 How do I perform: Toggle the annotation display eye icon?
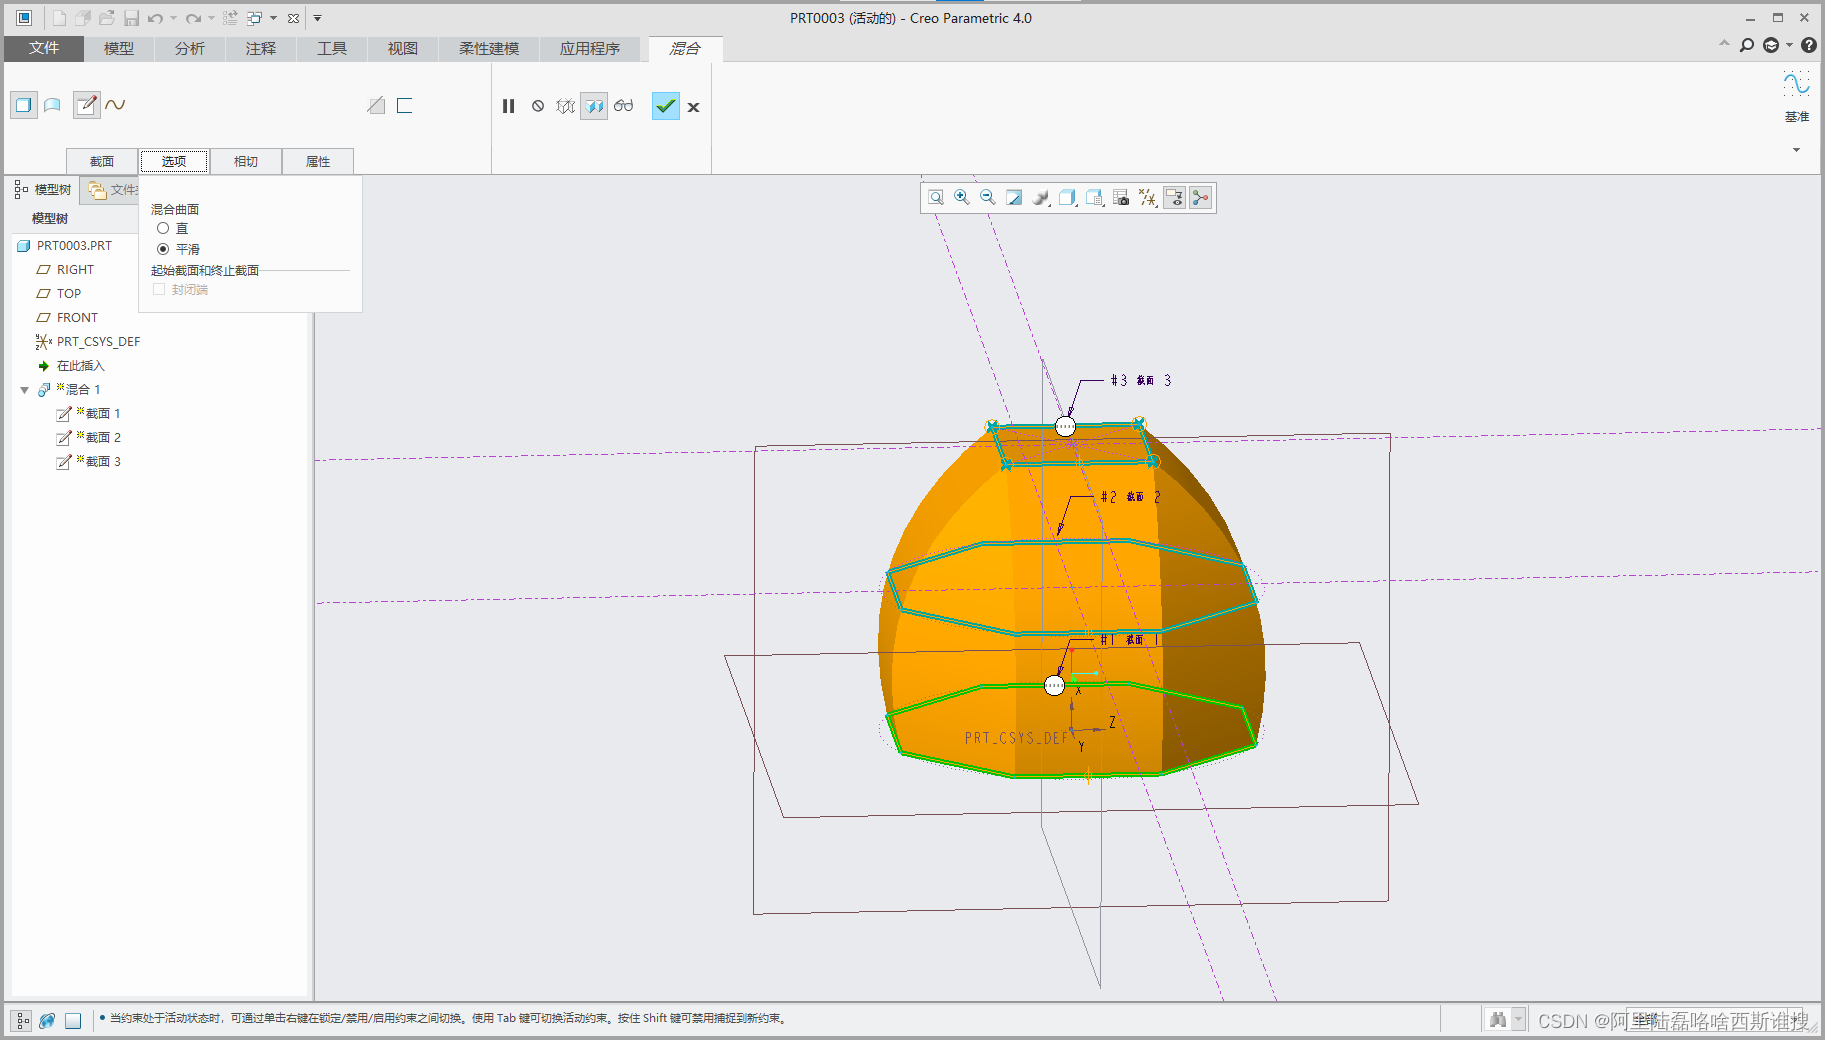click(x=1175, y=198)
